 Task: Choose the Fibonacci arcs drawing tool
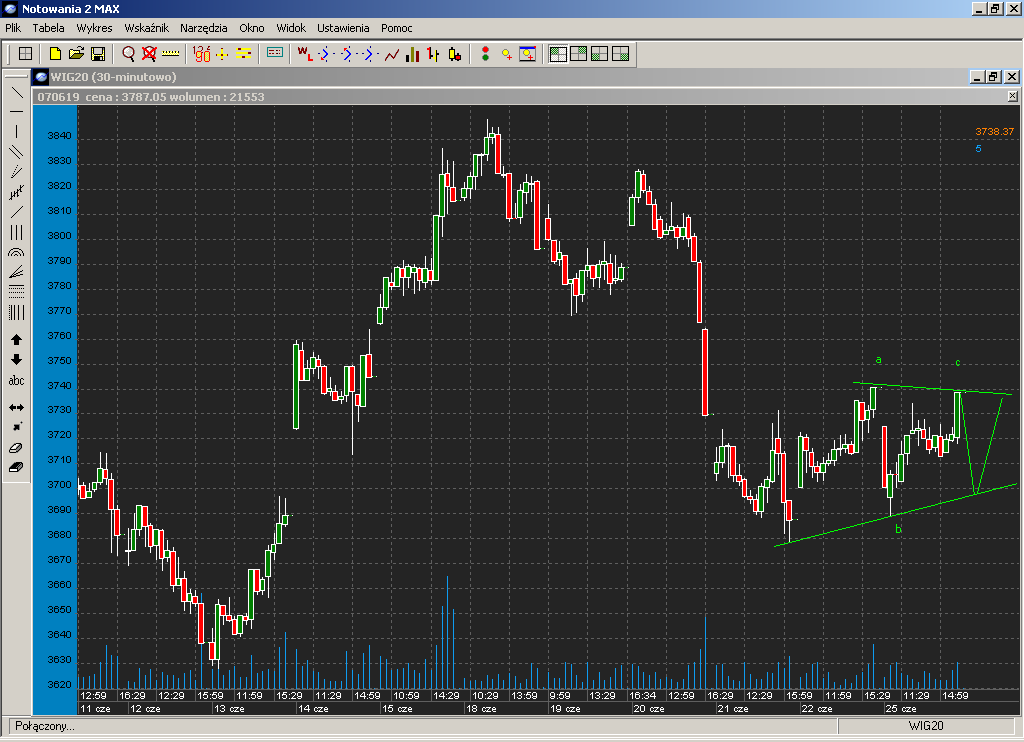(16, 253)
